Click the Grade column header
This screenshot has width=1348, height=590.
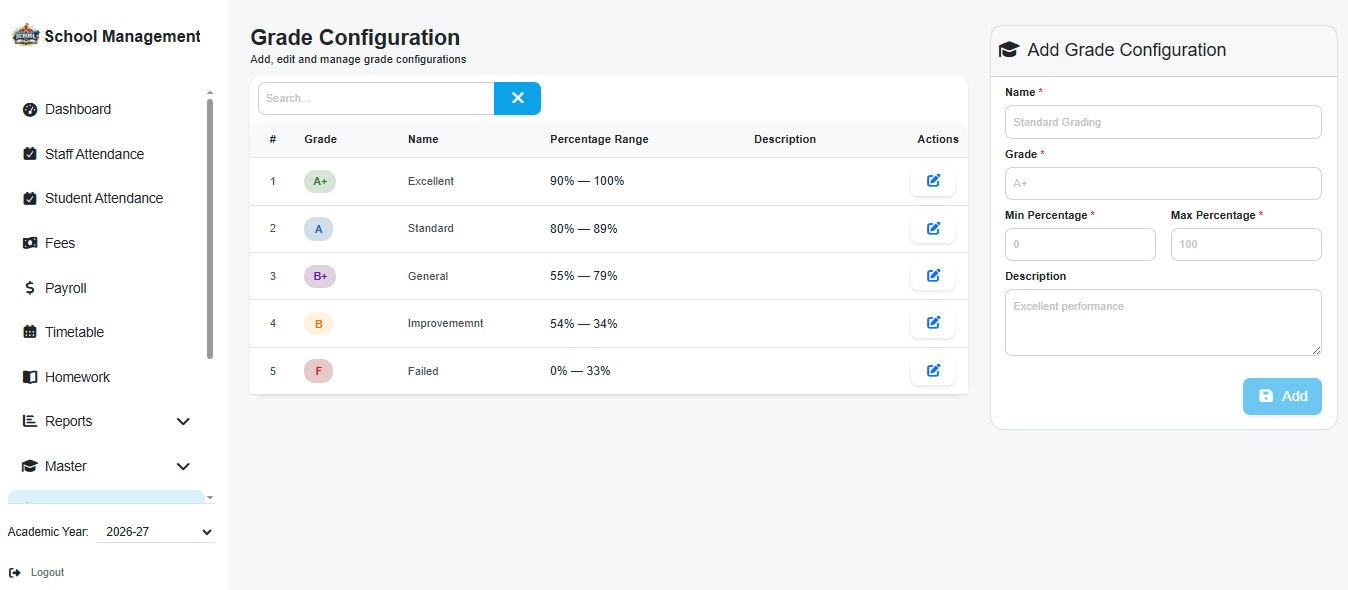[320, 140]
